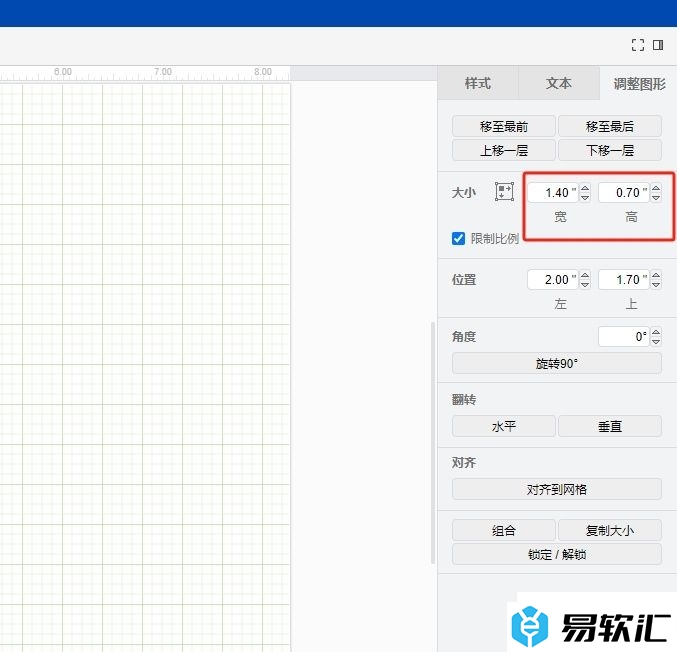
Task: Click the left position field 2.00
Action: point(553,280)
